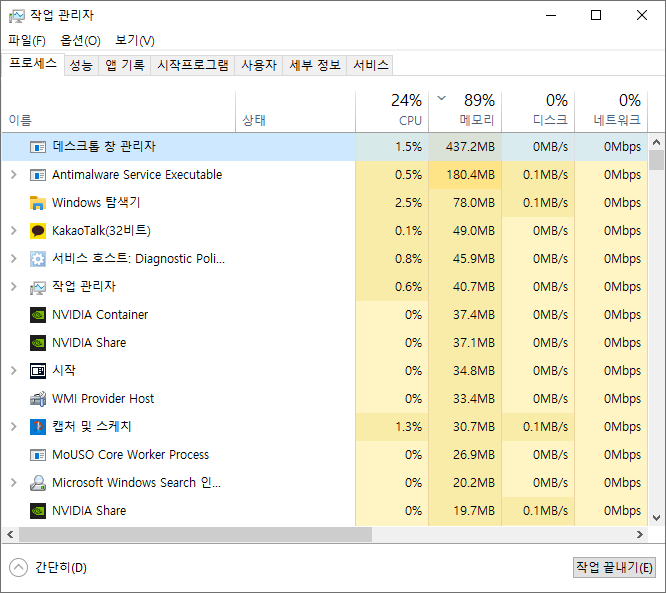
Task: Click the 180.4MB memory value
Action: tap(470, 175)
